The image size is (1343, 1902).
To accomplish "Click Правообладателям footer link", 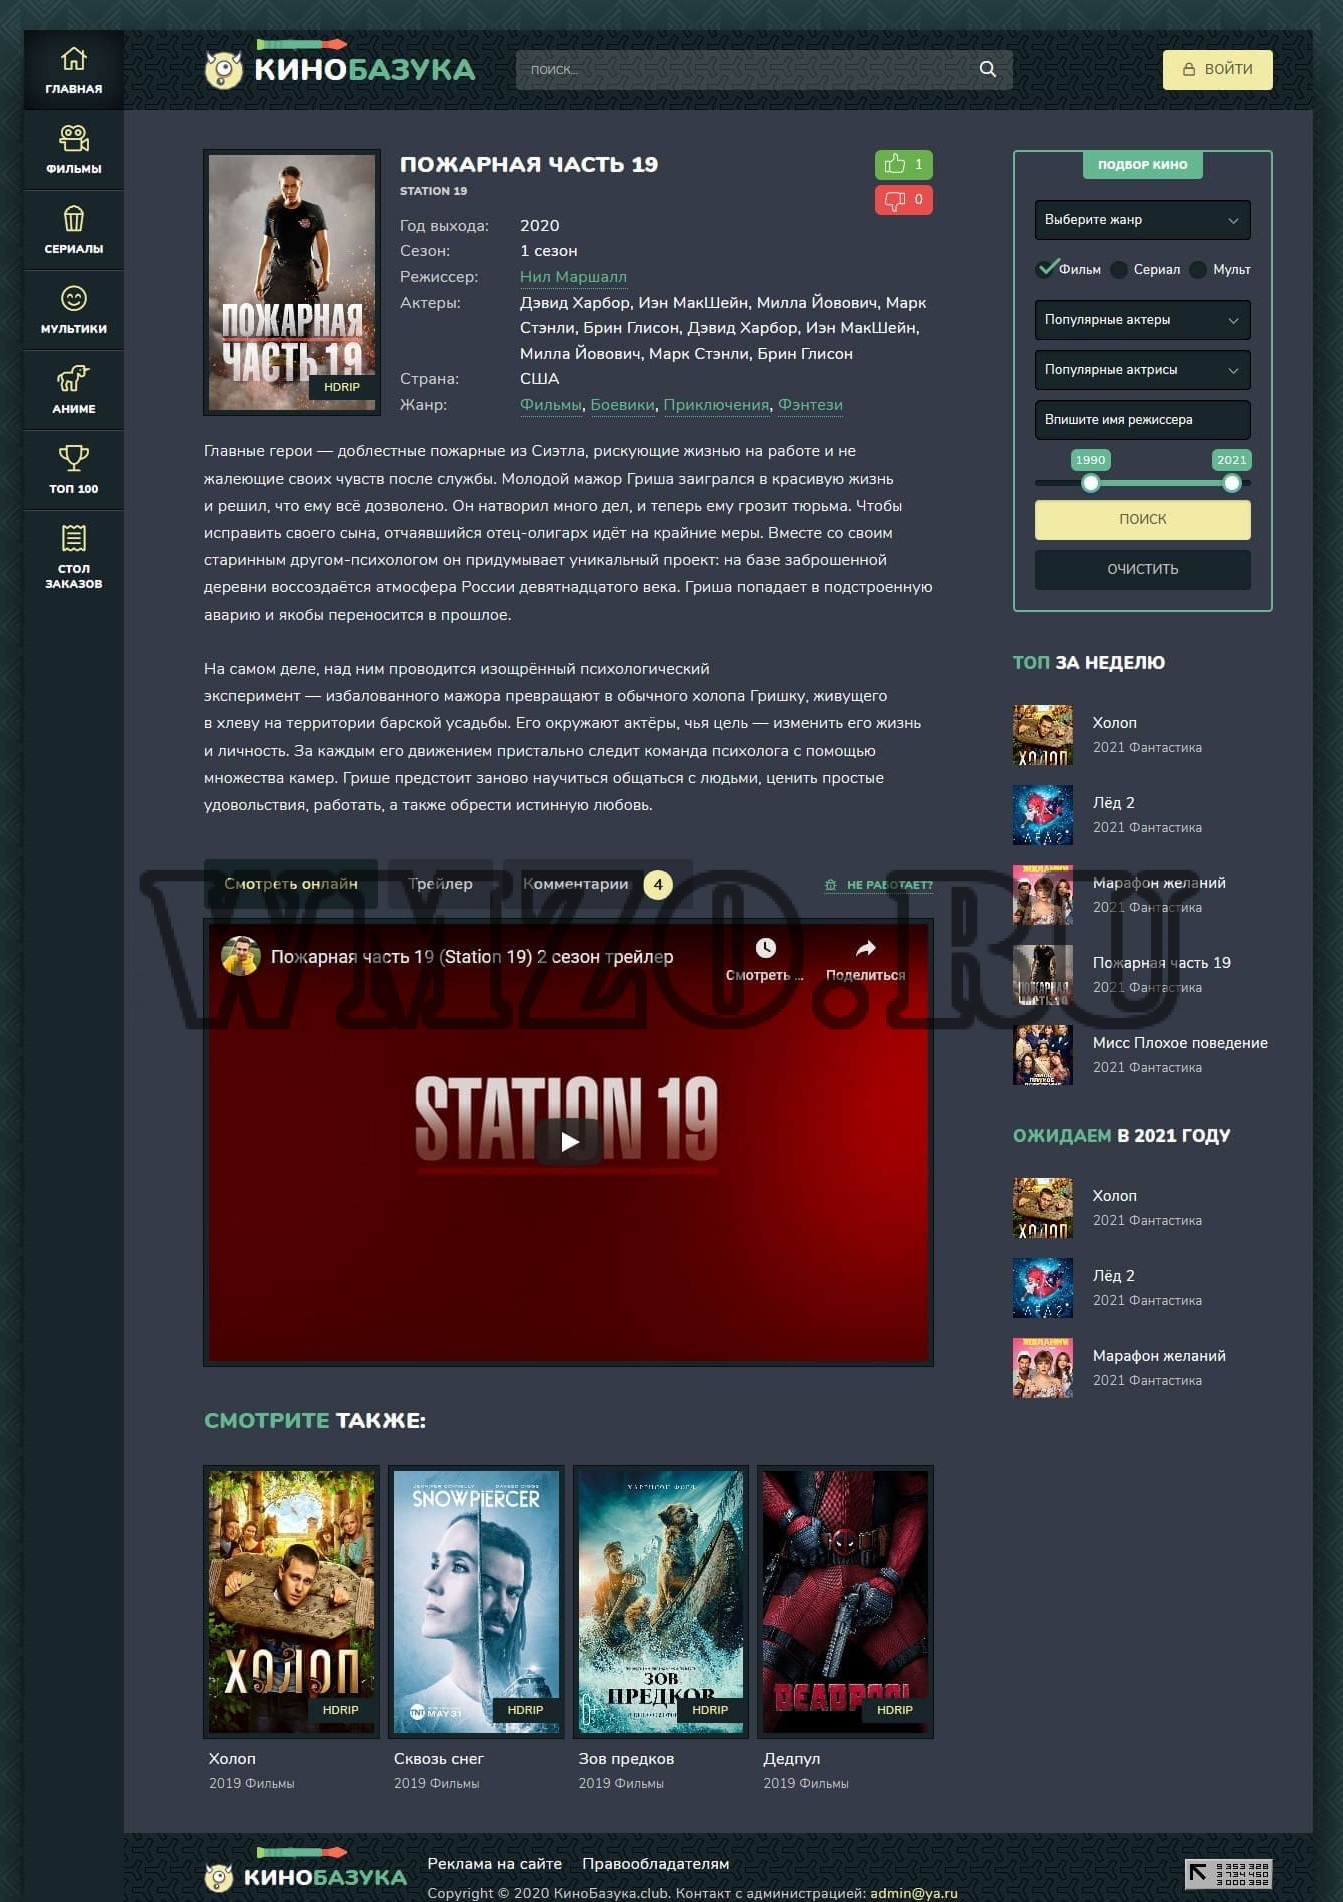I will tap(655, 1863).
